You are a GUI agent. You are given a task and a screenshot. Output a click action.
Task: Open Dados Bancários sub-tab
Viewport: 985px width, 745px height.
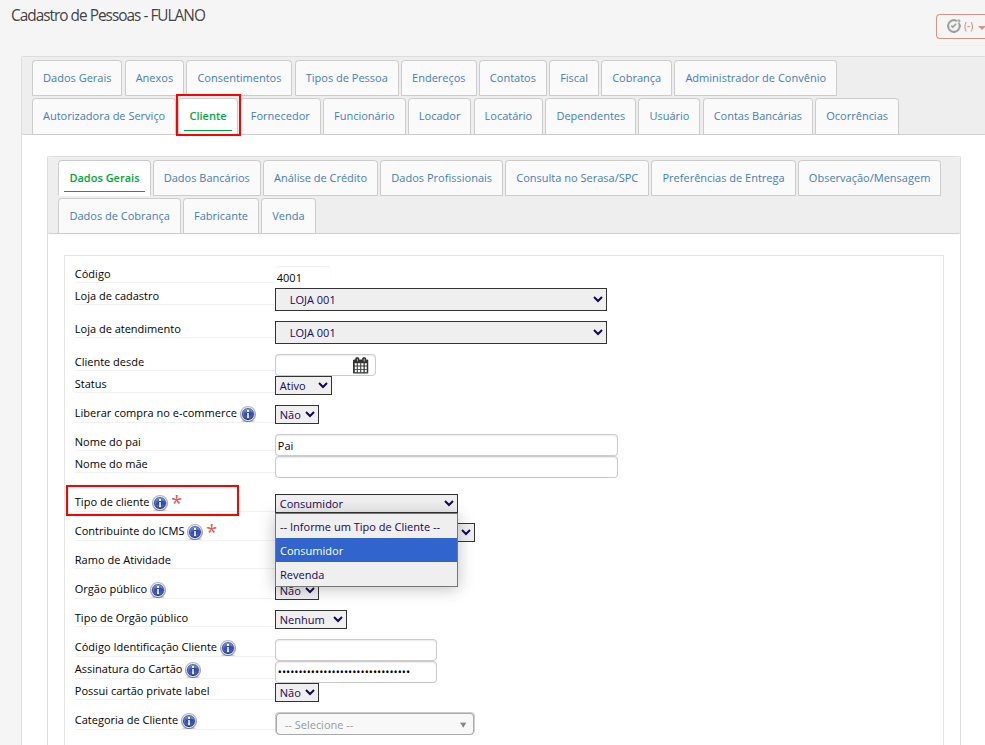[x=207, y=178]
